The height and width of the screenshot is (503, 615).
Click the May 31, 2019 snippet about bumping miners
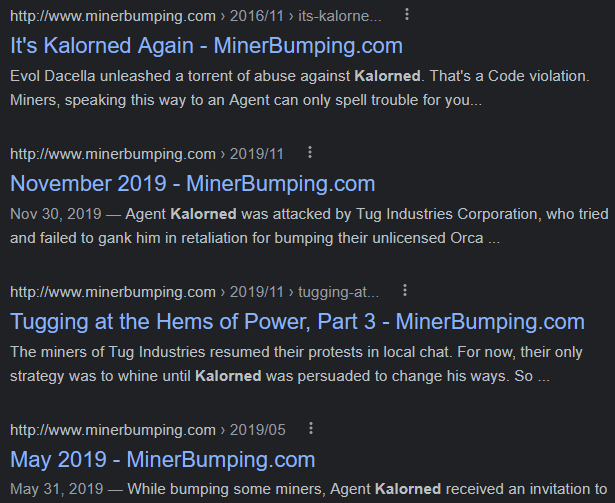(x=308, y=489)
